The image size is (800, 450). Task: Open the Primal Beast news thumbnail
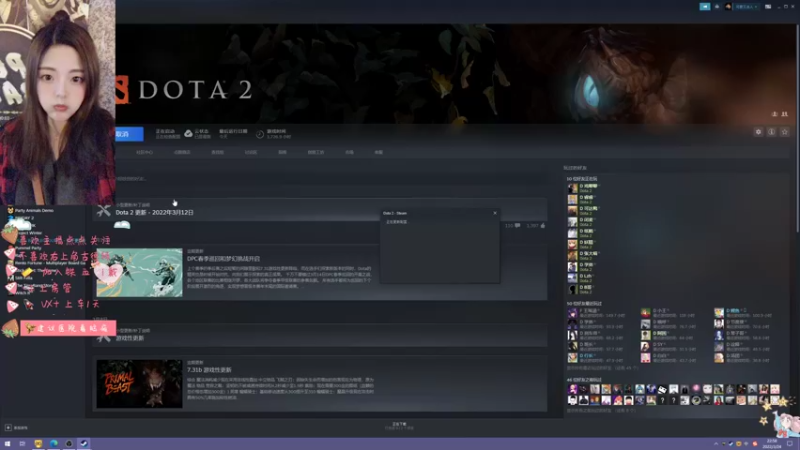pyautogui.click(x=139, y=384)
